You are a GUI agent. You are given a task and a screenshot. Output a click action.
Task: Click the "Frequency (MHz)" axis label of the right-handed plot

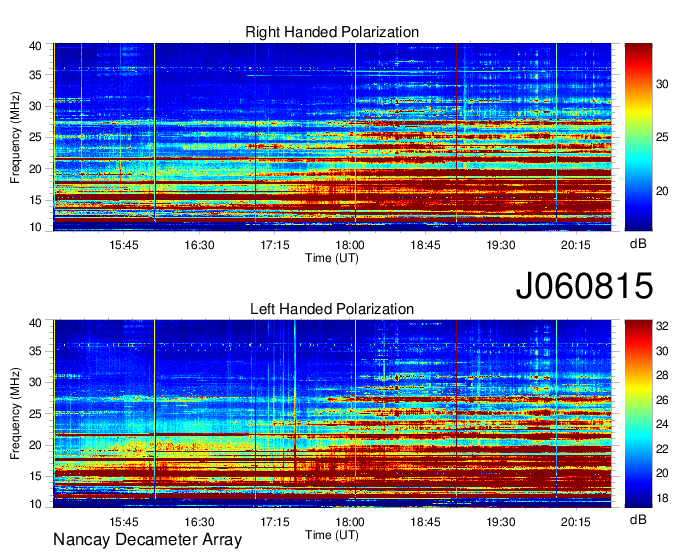tap(15, 137)
